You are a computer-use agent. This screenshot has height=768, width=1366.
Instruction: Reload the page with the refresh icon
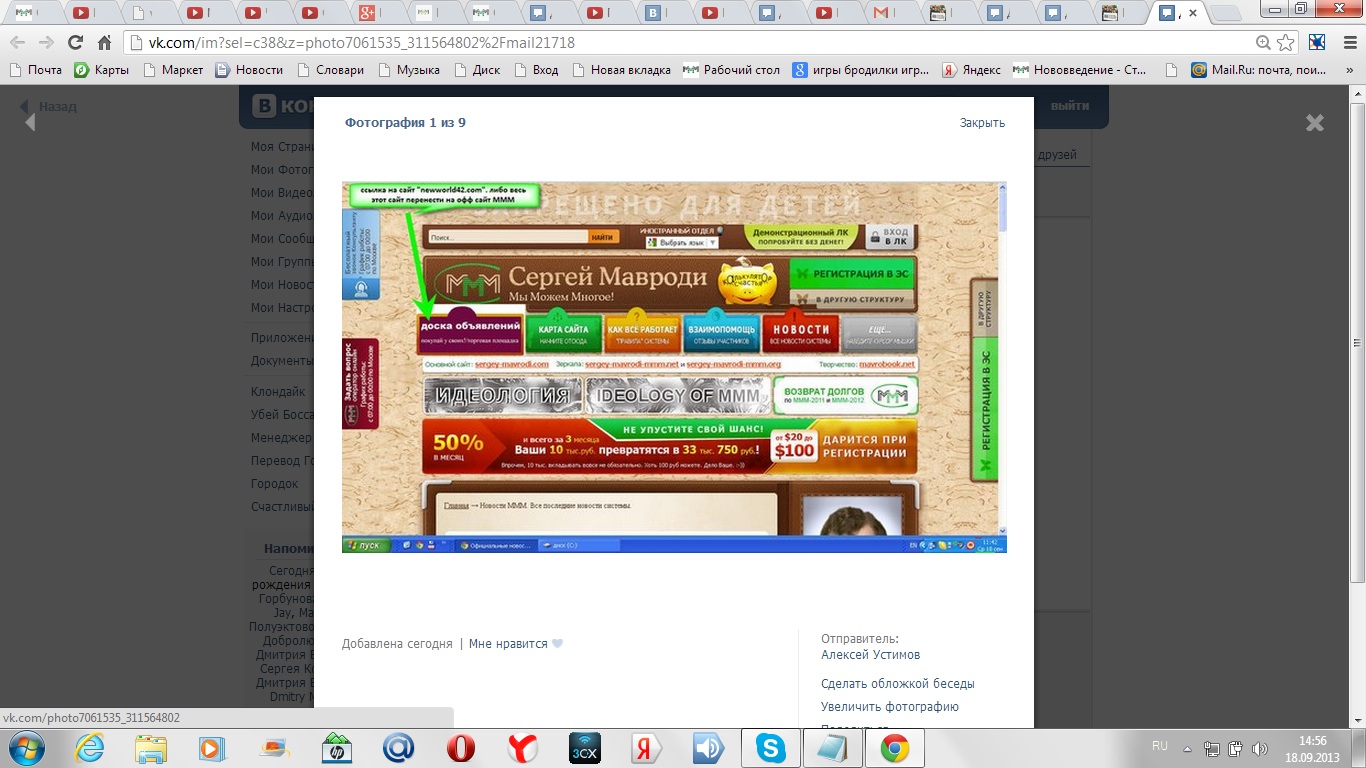pos(75,43)
